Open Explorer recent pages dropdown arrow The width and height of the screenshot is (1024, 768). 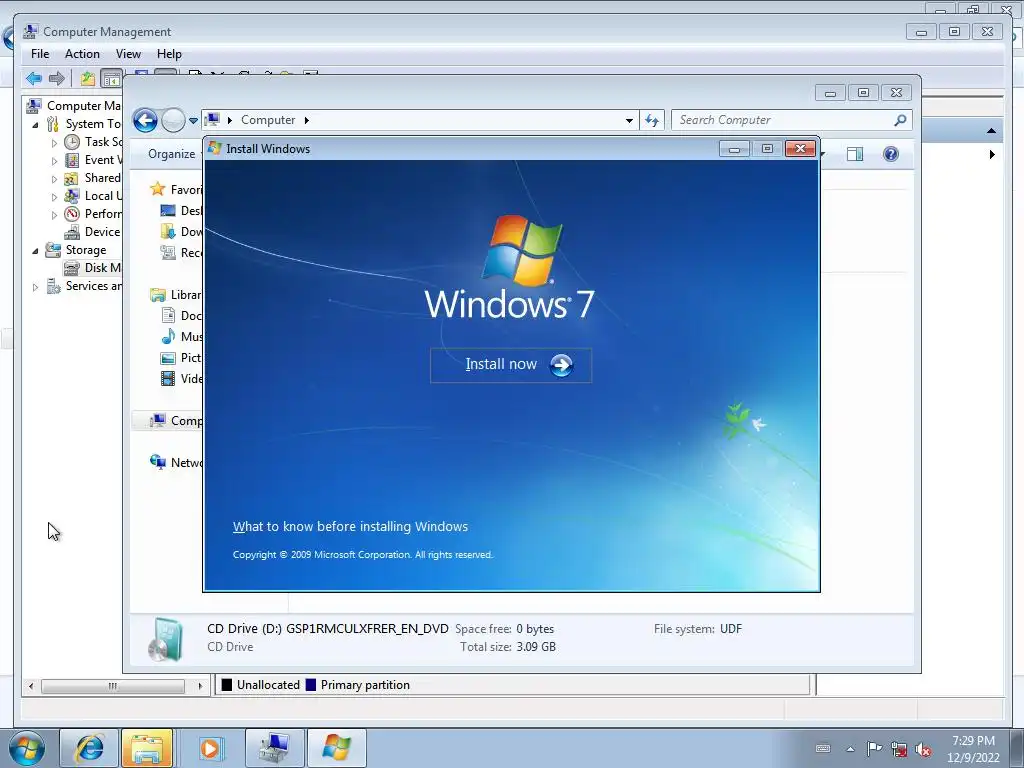point(193,120)
